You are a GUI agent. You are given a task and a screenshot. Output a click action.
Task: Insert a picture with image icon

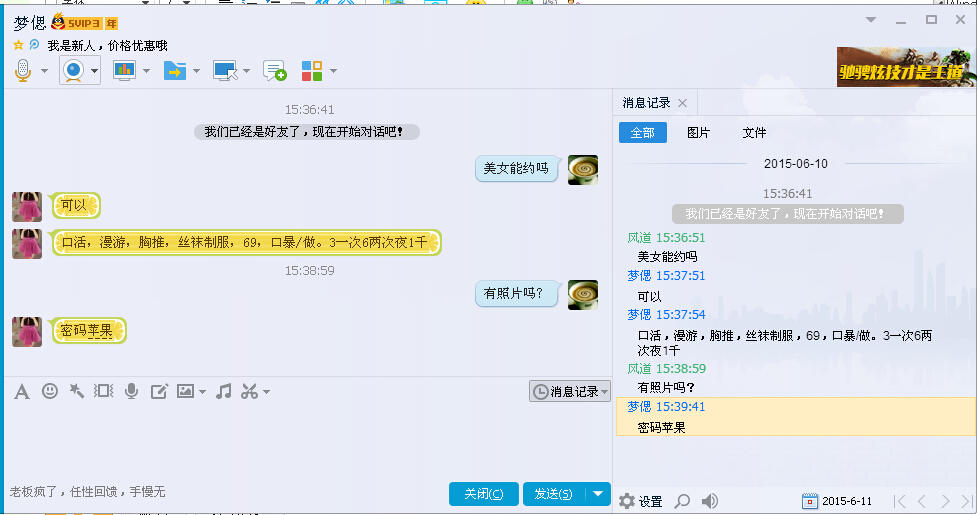coord(185,391)
